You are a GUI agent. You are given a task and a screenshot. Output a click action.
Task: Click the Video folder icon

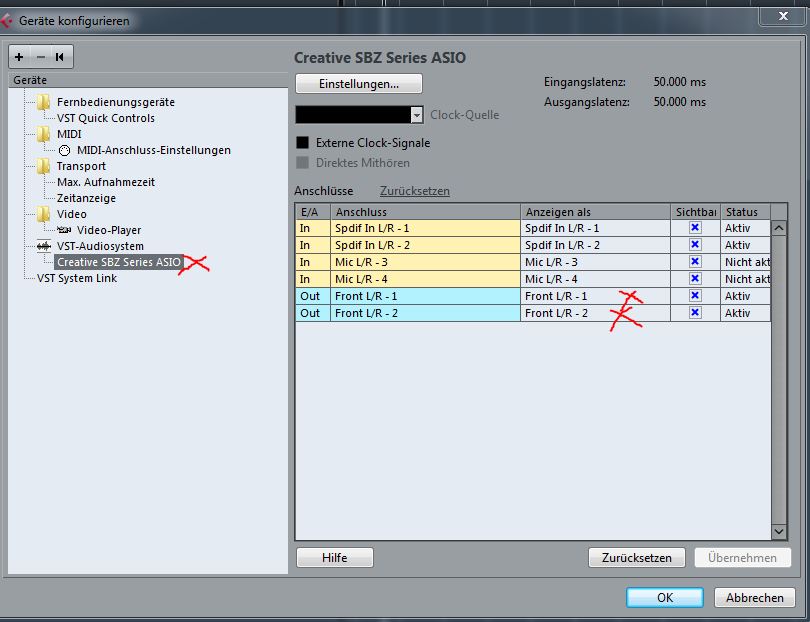(x=43, y=214)
